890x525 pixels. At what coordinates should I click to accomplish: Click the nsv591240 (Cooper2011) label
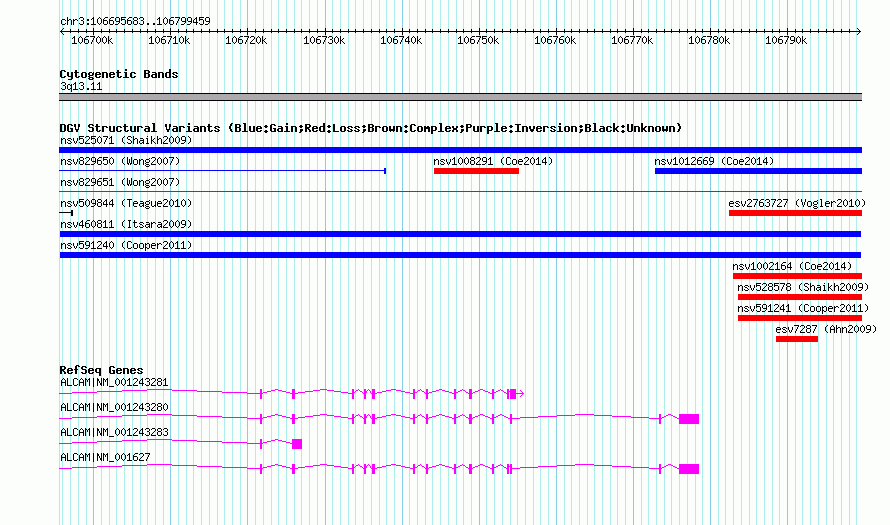click(x=126, y=245)
